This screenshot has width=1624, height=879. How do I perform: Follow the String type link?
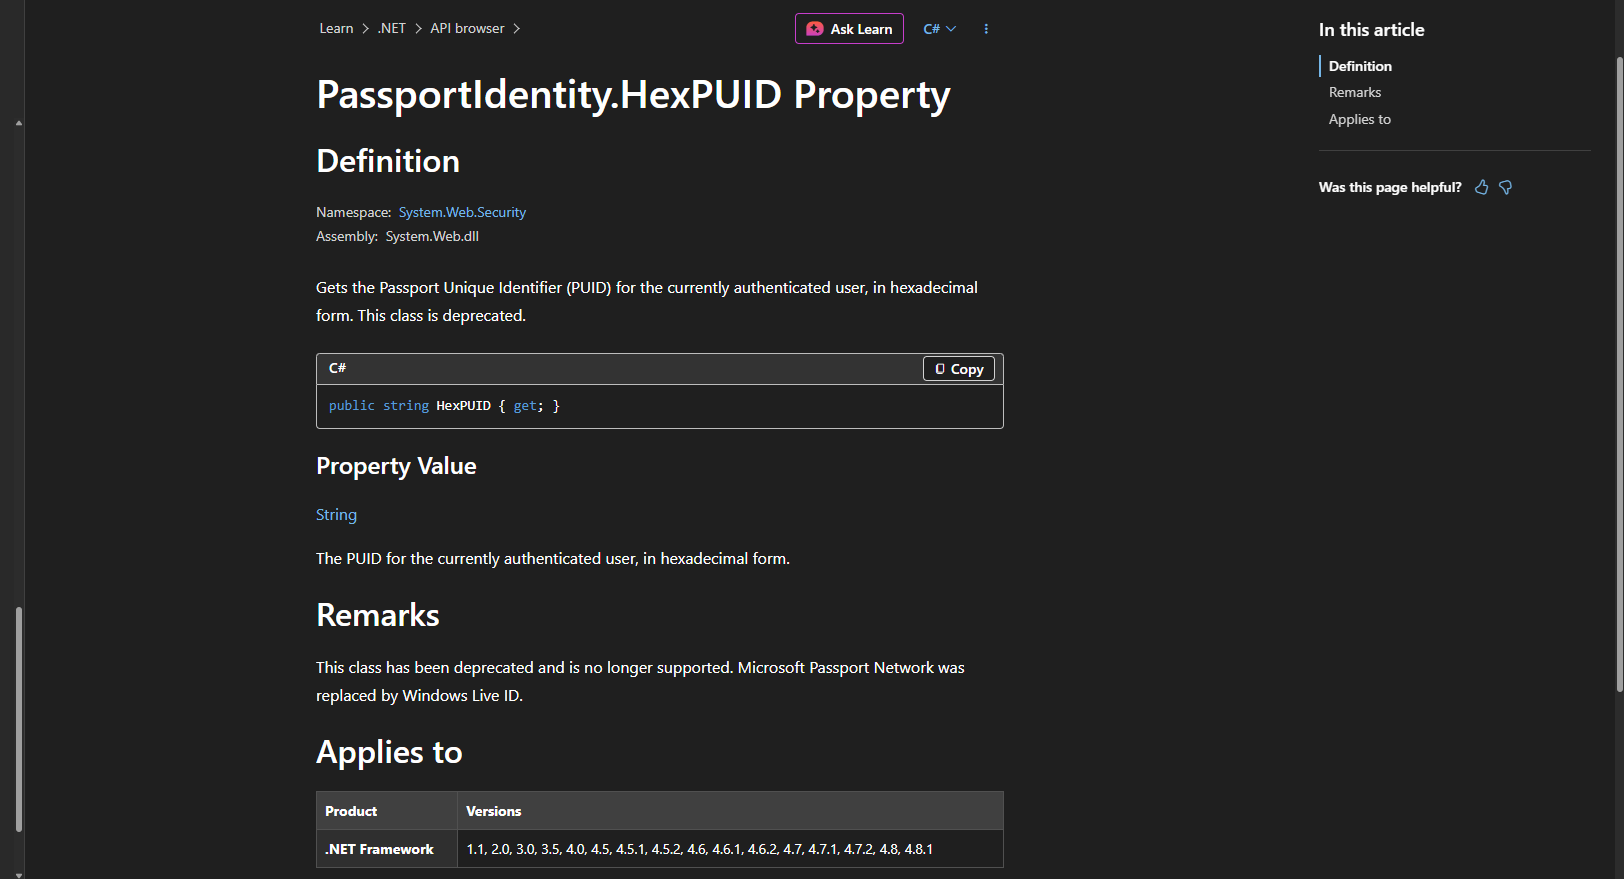(336, 514)
